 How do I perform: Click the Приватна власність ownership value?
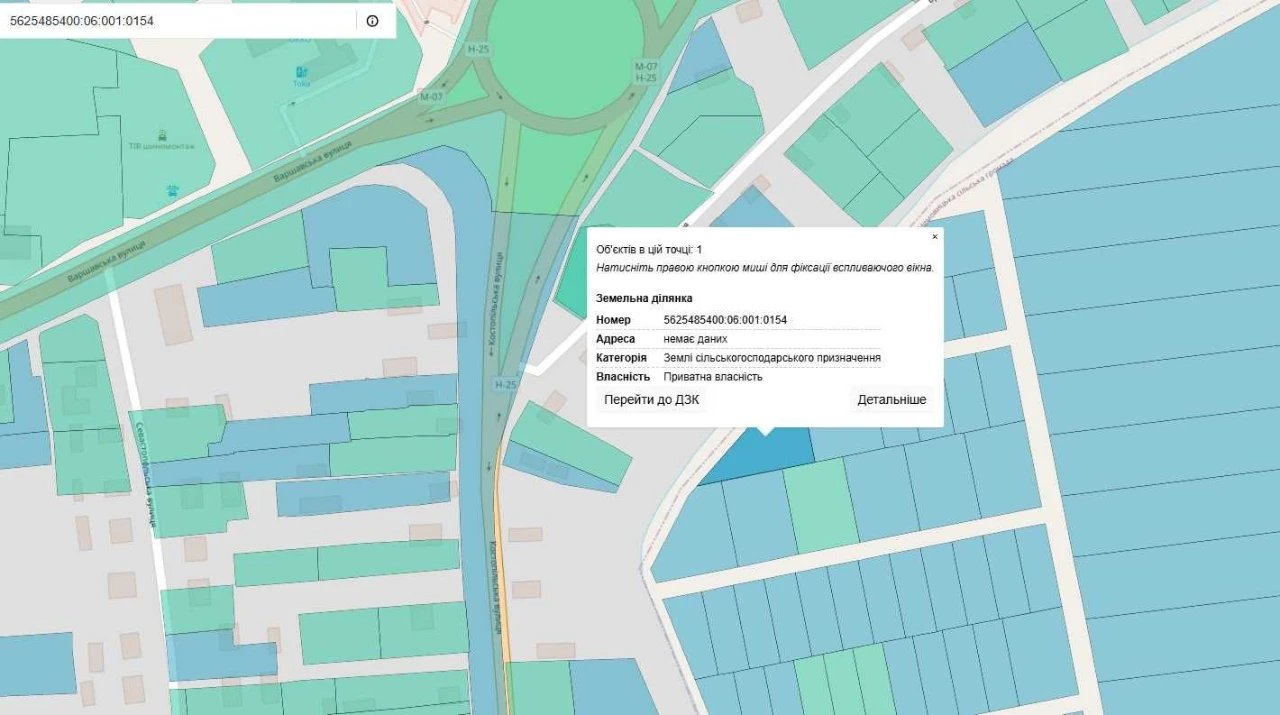(x=713, y=377)
